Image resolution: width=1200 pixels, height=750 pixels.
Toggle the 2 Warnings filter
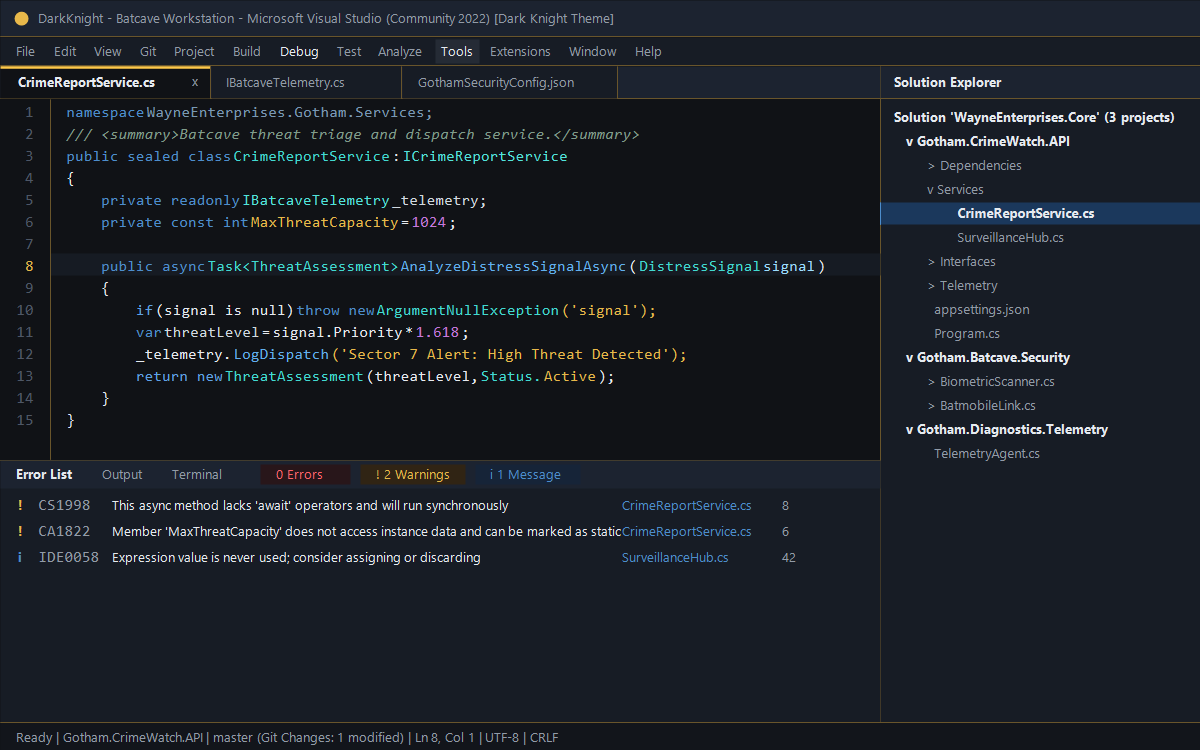point(414,475)
